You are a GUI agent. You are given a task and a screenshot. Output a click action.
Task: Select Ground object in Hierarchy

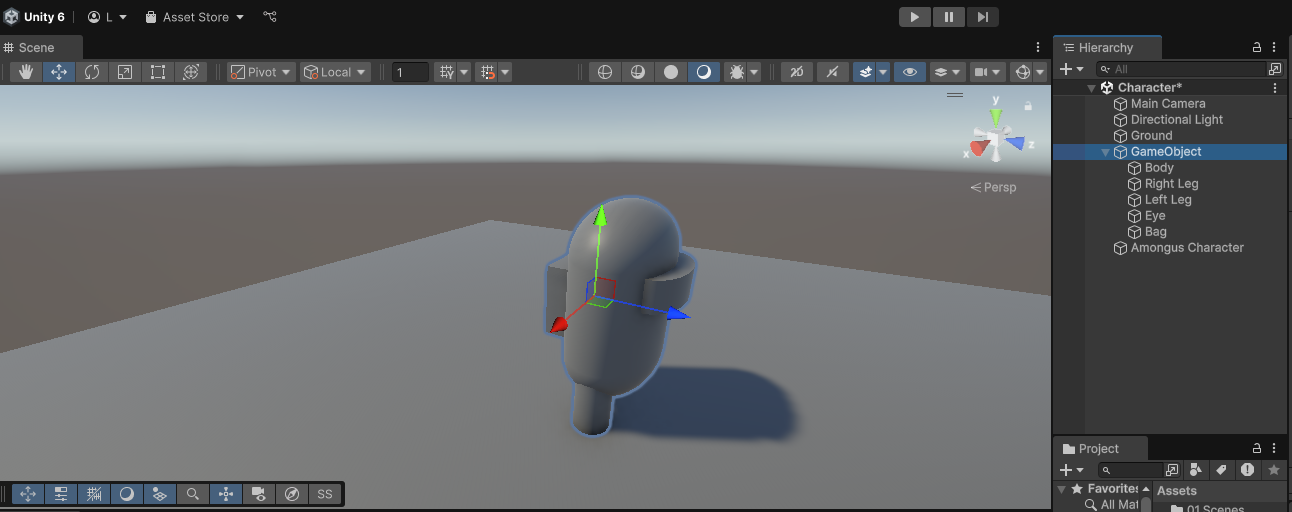[1151, 136]
